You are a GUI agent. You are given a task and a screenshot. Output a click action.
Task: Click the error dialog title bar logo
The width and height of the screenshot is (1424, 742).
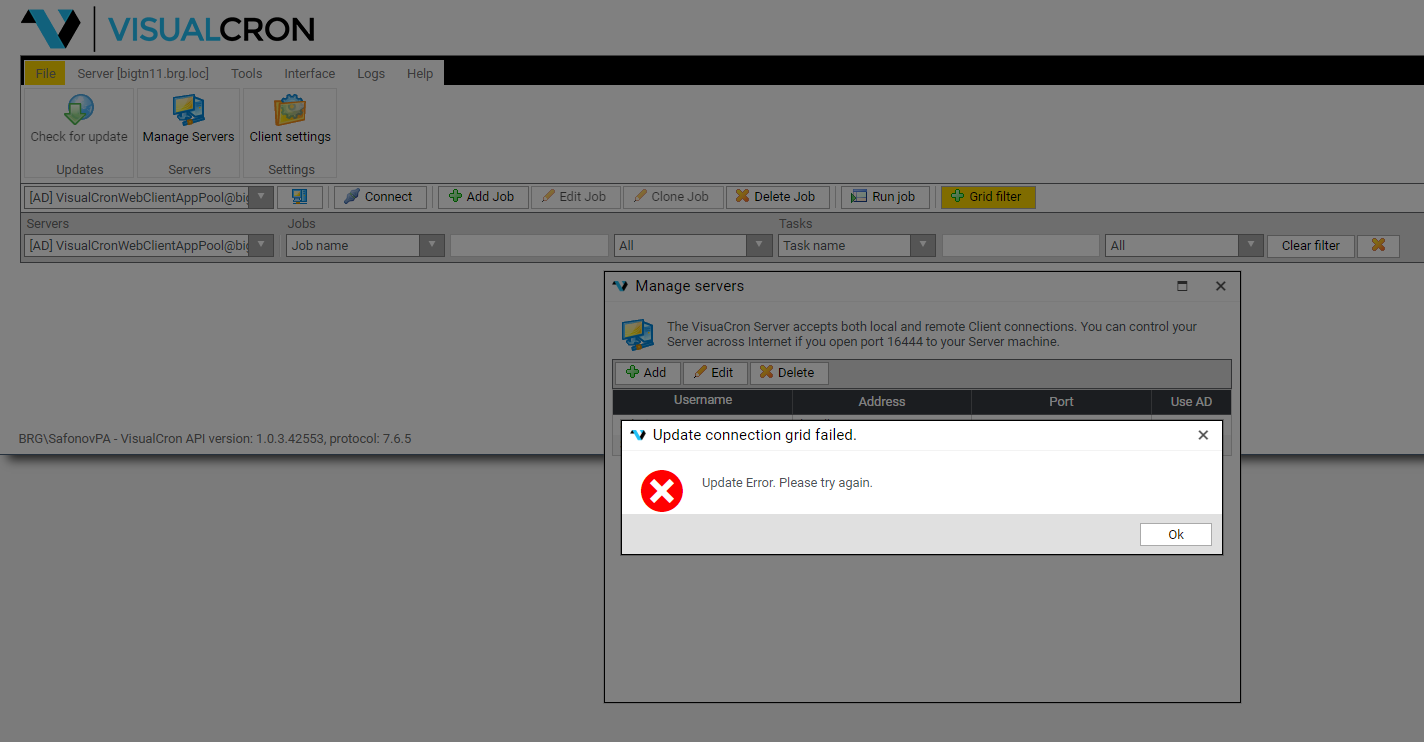[638, 435]
